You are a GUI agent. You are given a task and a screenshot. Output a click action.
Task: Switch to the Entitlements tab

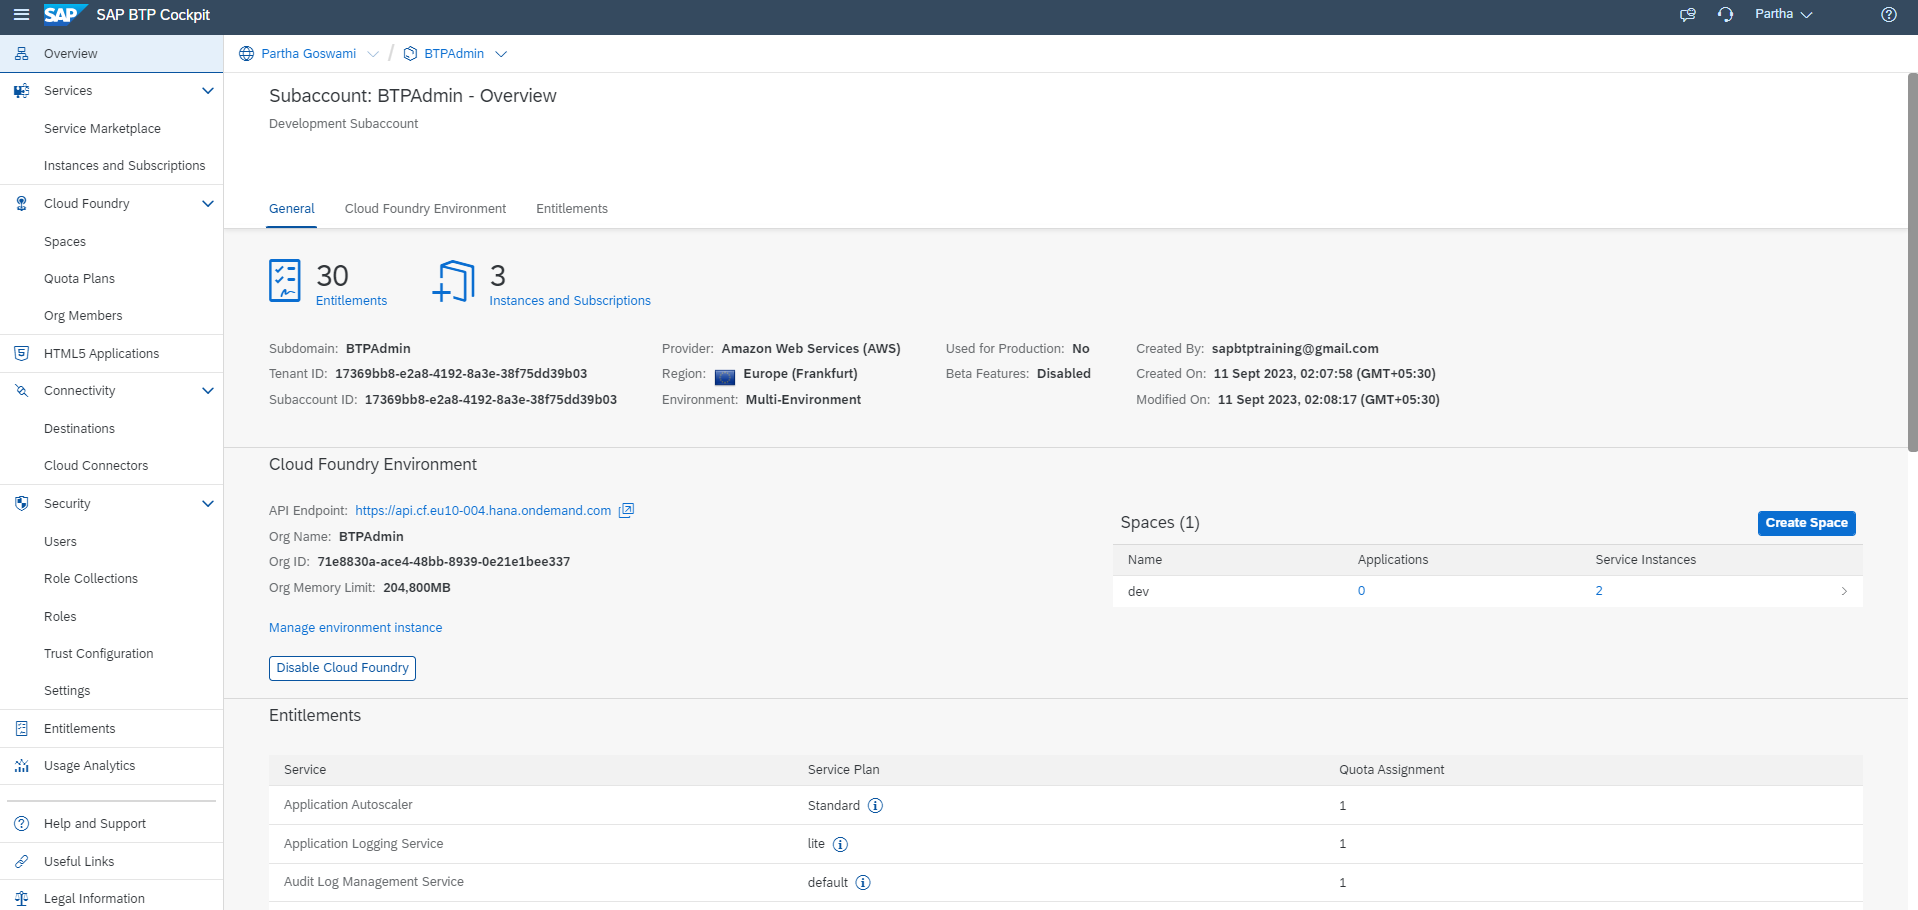(571, 209)
